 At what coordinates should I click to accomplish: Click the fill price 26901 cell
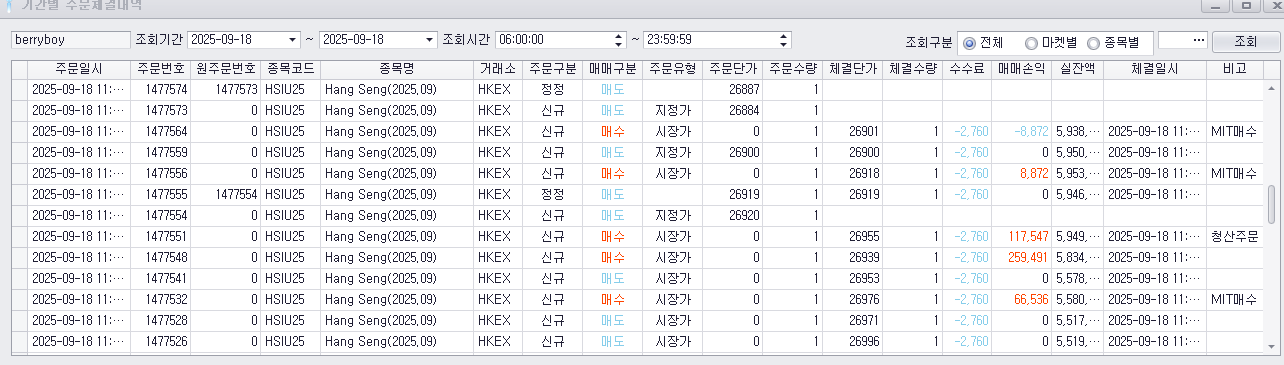pyautogui.click(x=853, y=131)
